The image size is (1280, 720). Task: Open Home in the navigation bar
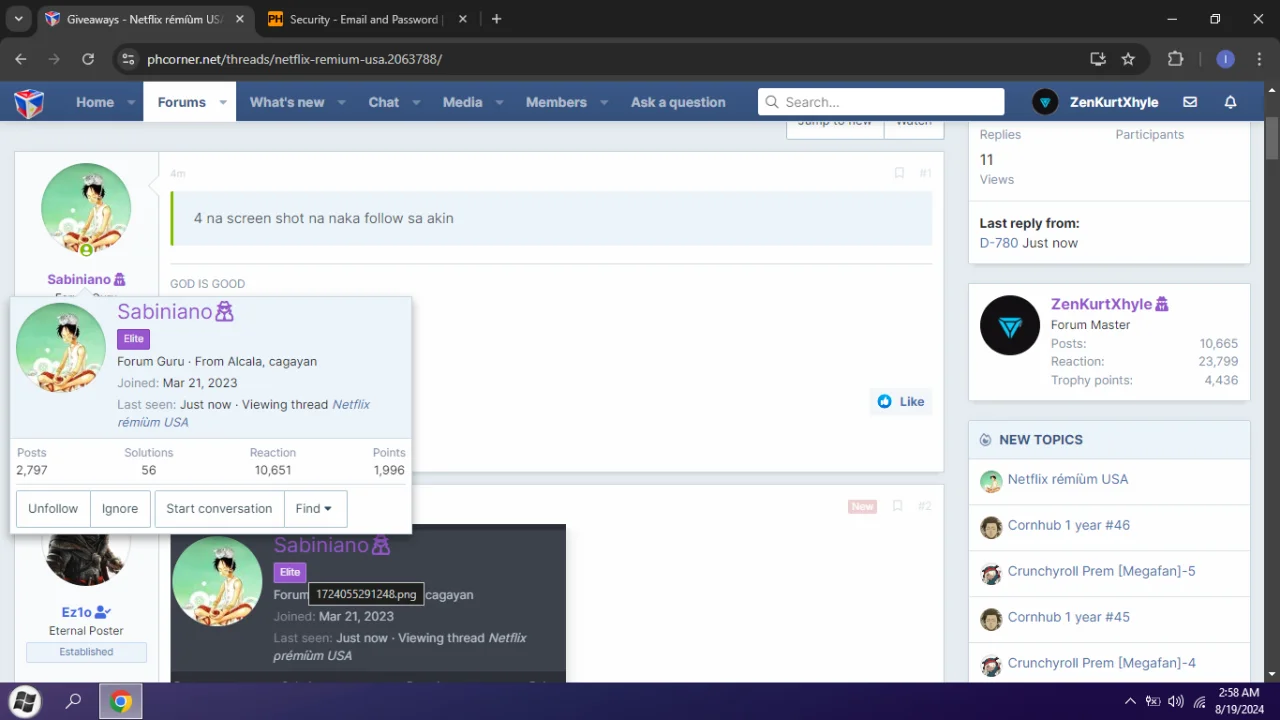tap(95, 102)
